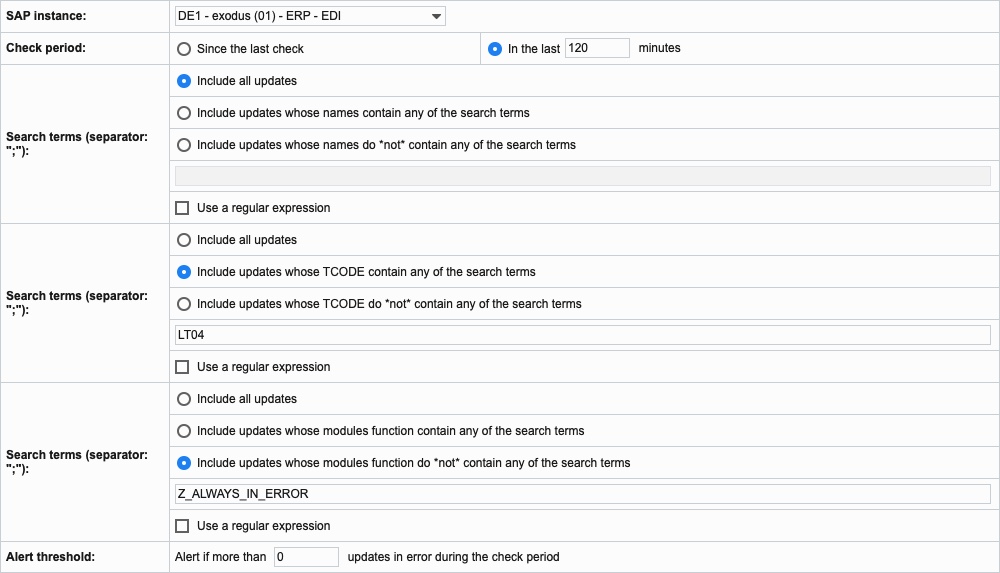The height and width of the screenshot is (573, 1000).
Task: Choose updates whose names contain search terms
Action: 184,113
